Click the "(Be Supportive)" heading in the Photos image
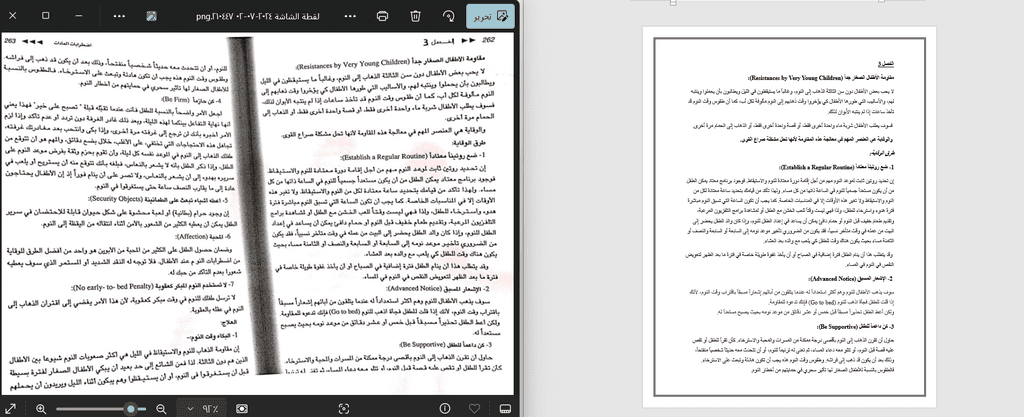Image resolution: width=1024 pixels, height=417 pixels. (421, 344)
